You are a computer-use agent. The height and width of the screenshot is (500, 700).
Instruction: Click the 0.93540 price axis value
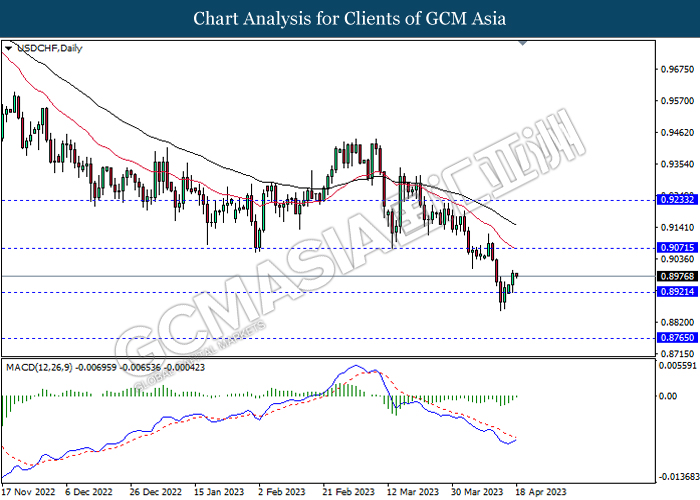point(677,164)
